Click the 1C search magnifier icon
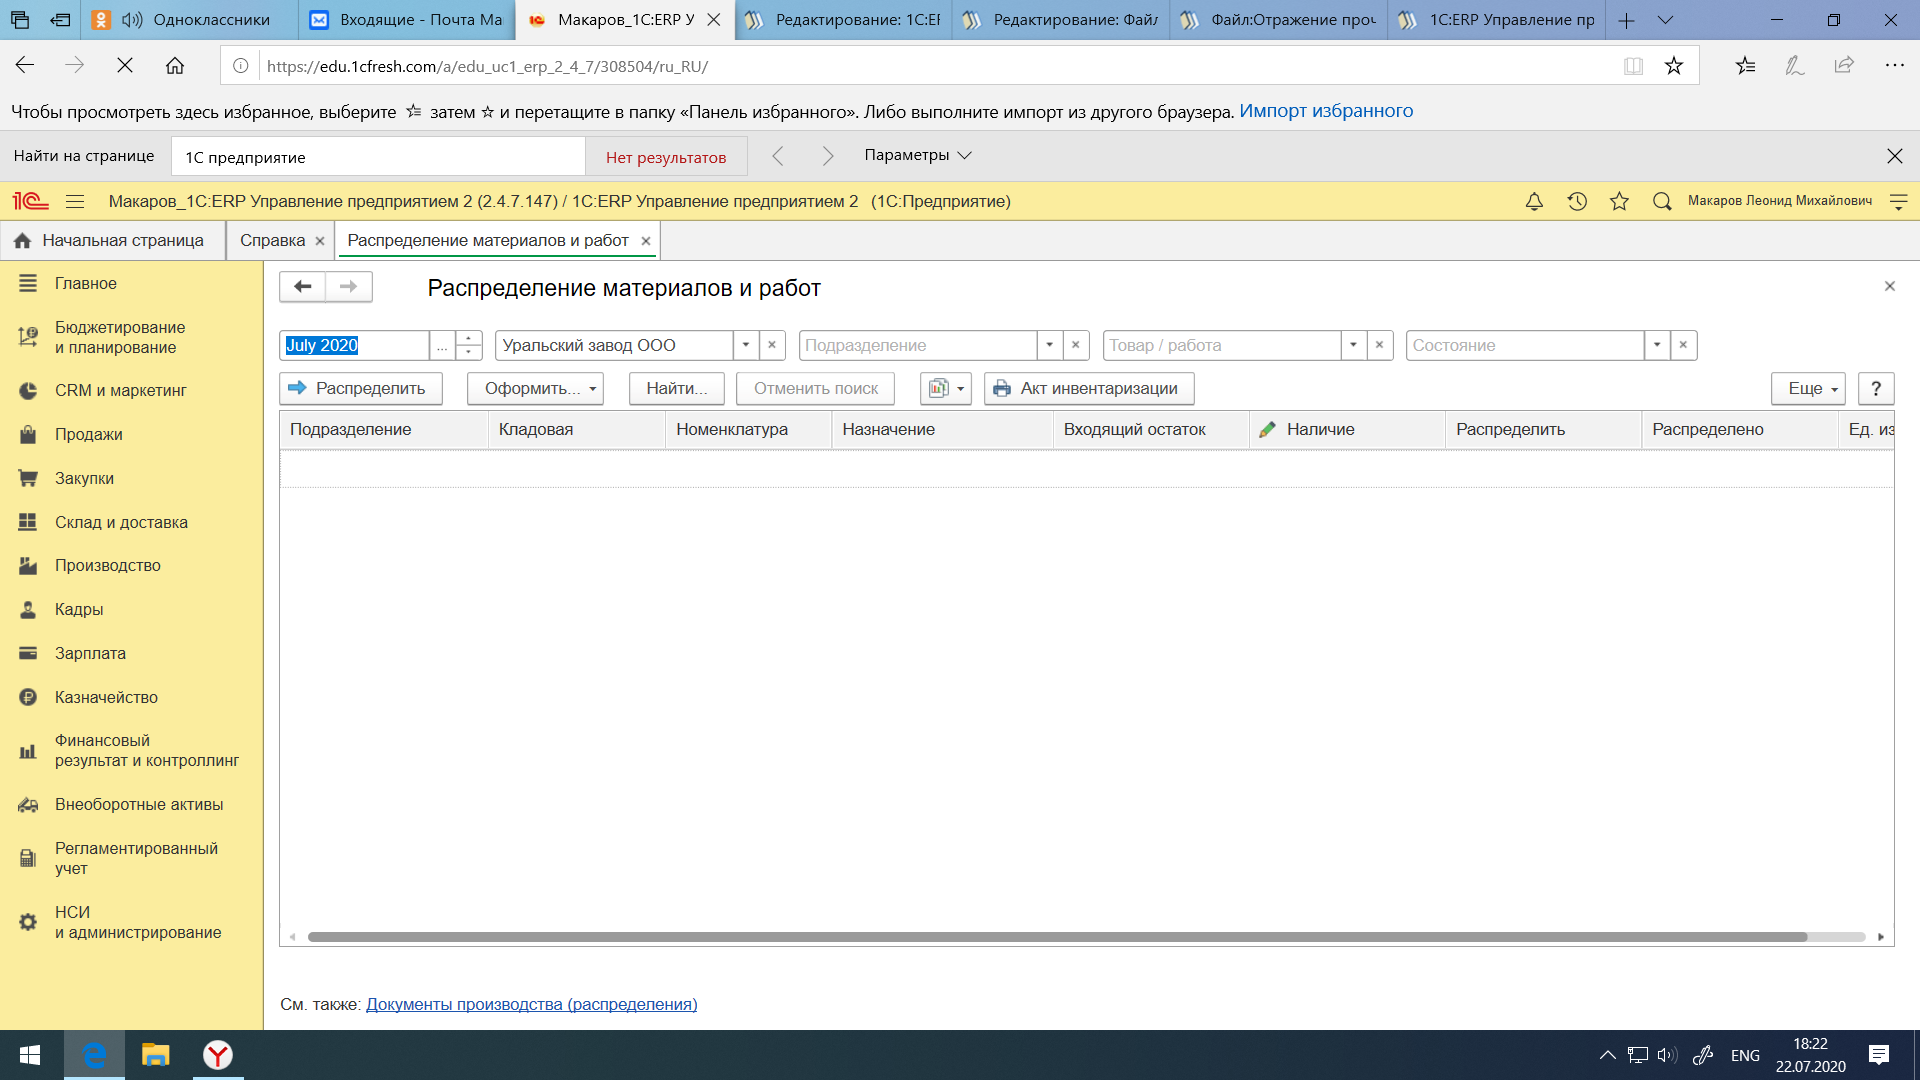This screenshot has width=1920, height=1080. (1662, 201)
